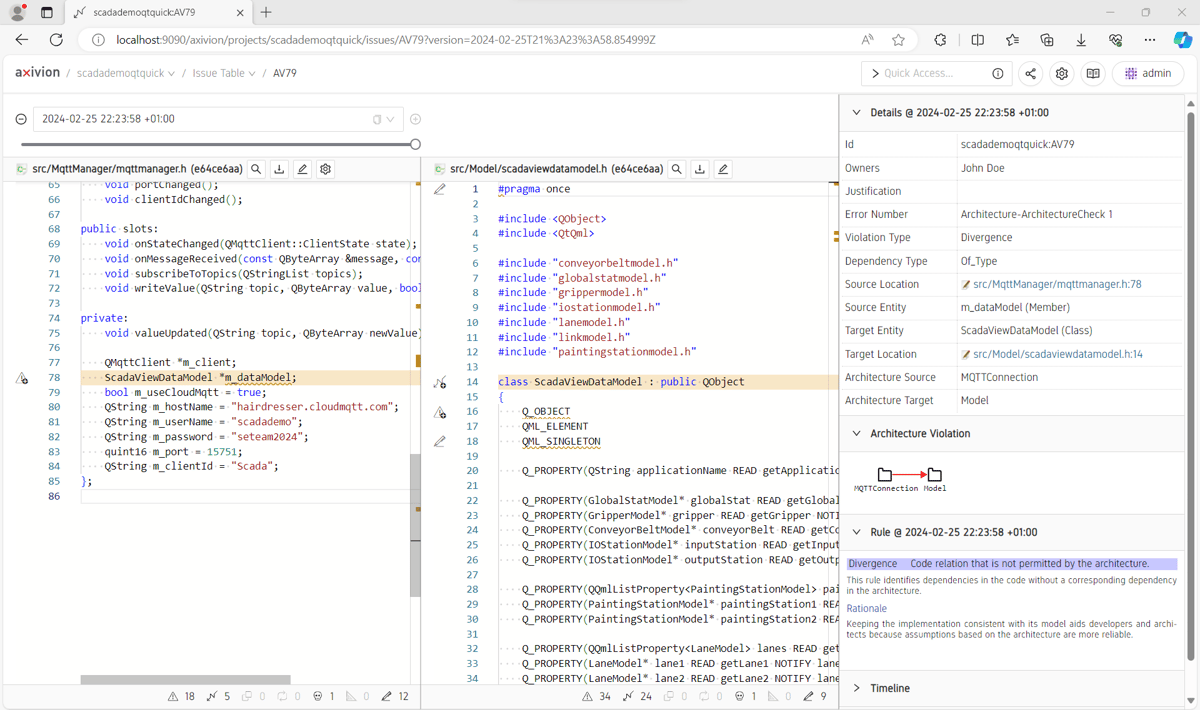
Task: Toggle architecture violations filter showing 24
Action: click(x=638, y=696)
